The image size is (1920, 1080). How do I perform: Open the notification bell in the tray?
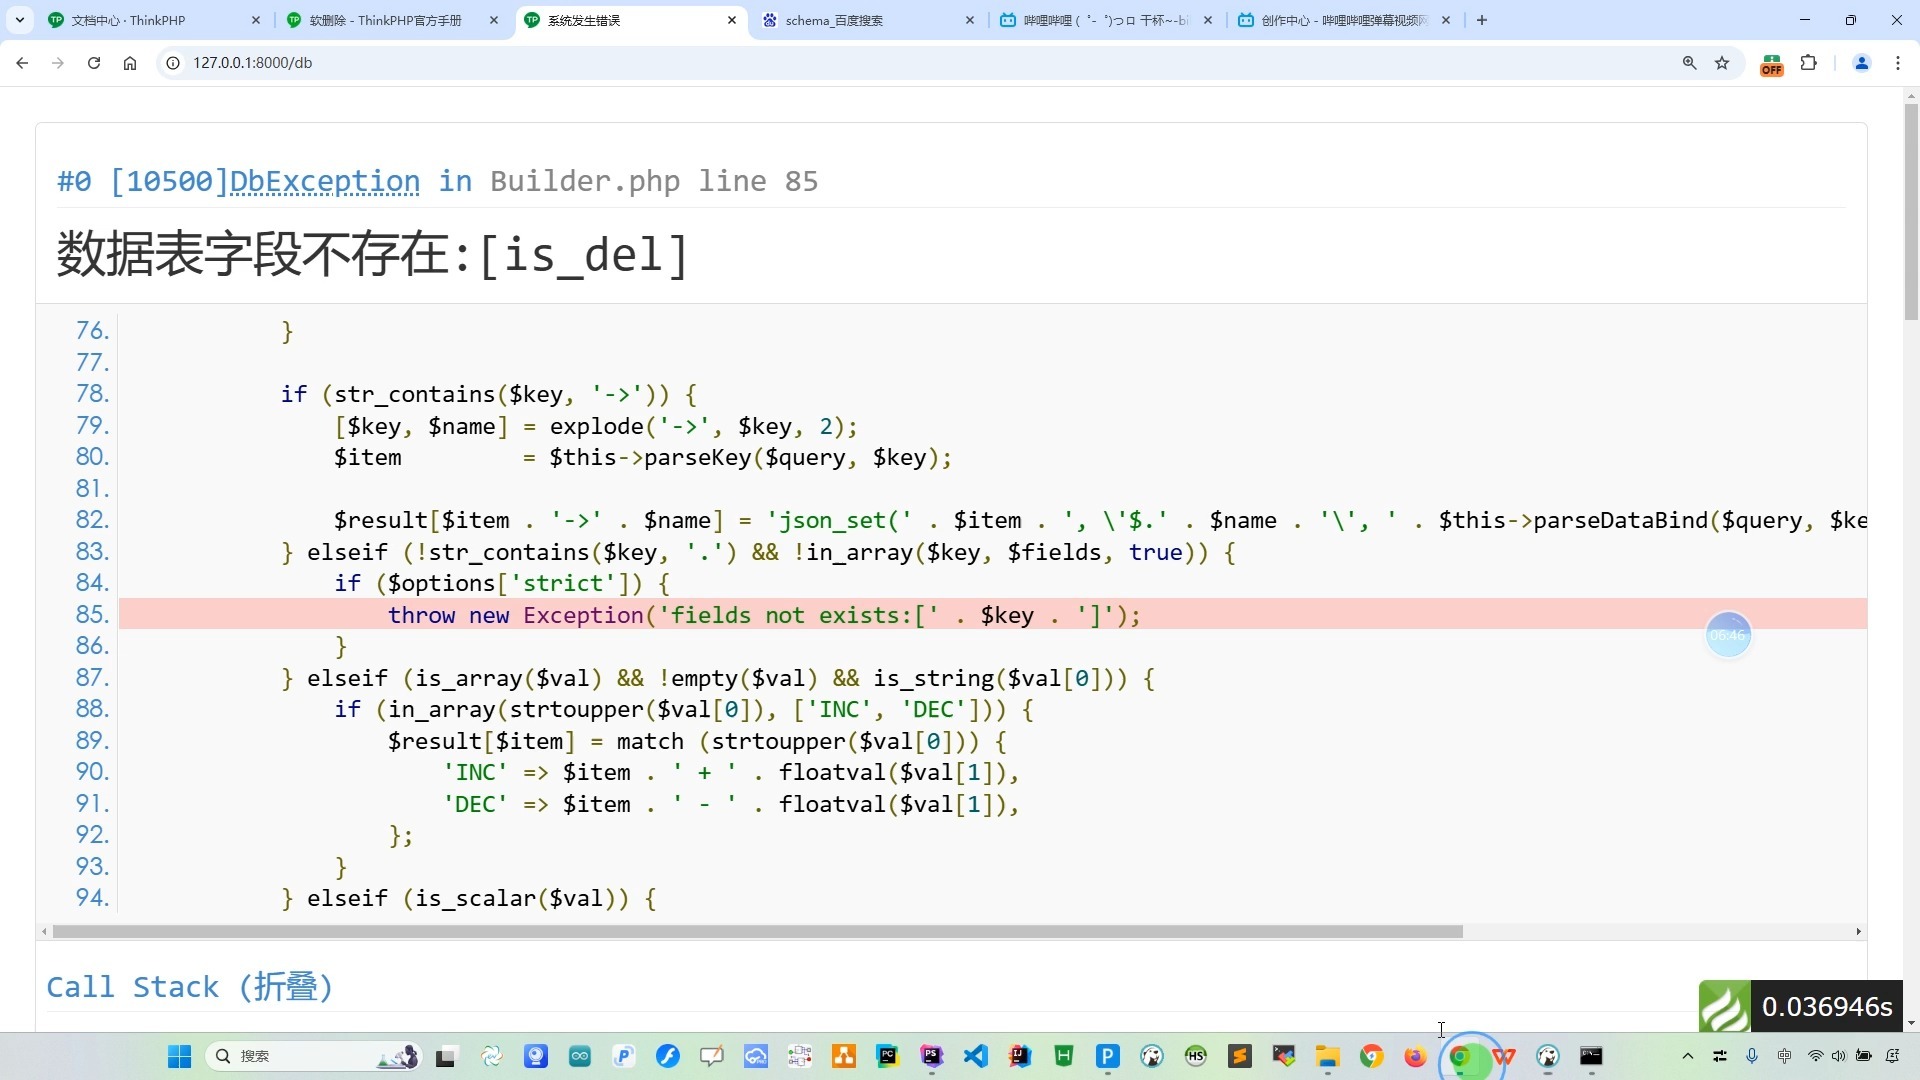point(1893,1056)
